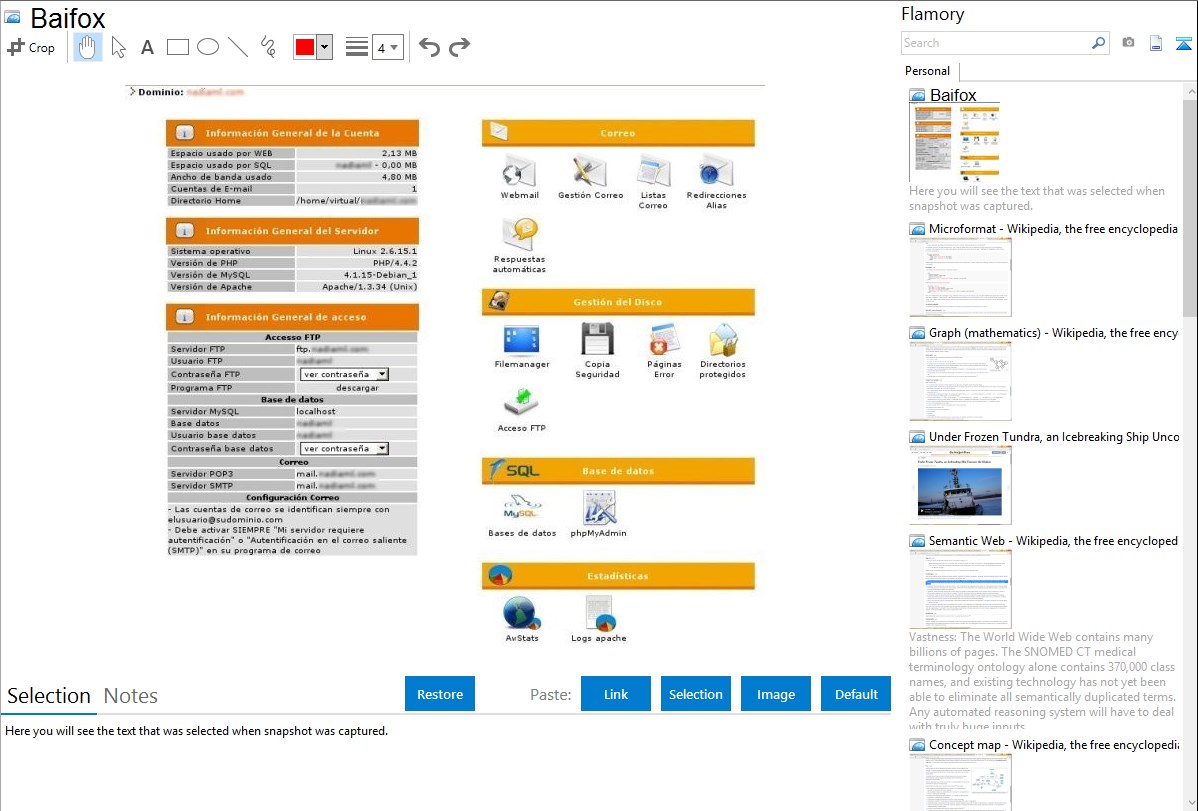The width and height of the screenshot is (1198, 811).
Task: Open the Contraseña base datos dropdown
Action: (x=345, y=449)
